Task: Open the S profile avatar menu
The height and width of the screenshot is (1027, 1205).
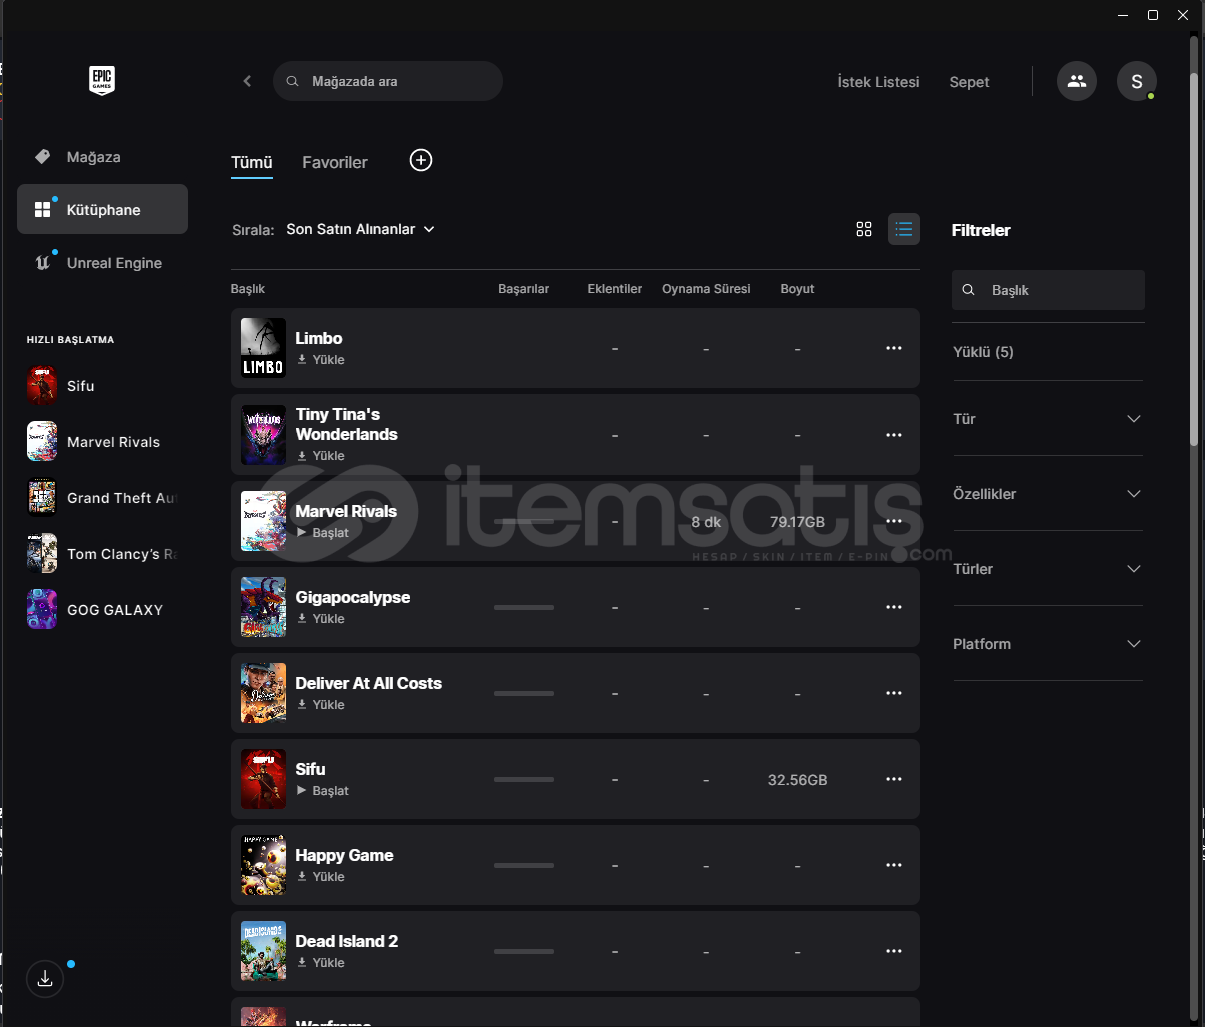Action: click(1137, 81)
